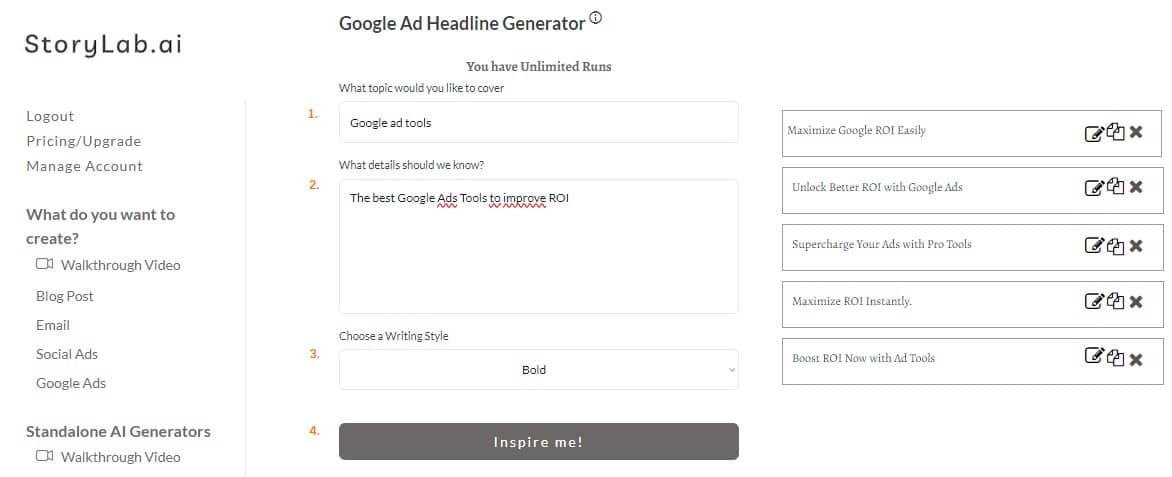Open the Logout link
The image size is (1172, 477).
(50, 116)
